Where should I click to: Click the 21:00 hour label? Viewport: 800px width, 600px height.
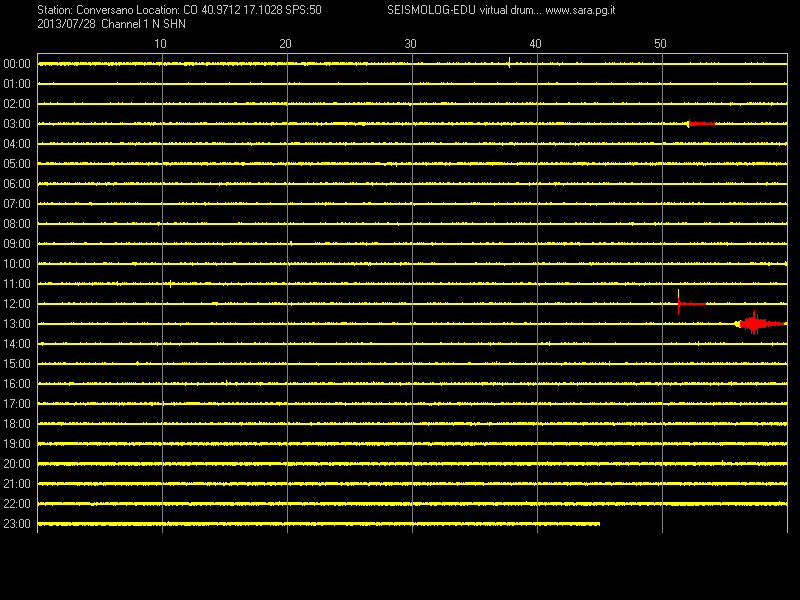point(17,484)
